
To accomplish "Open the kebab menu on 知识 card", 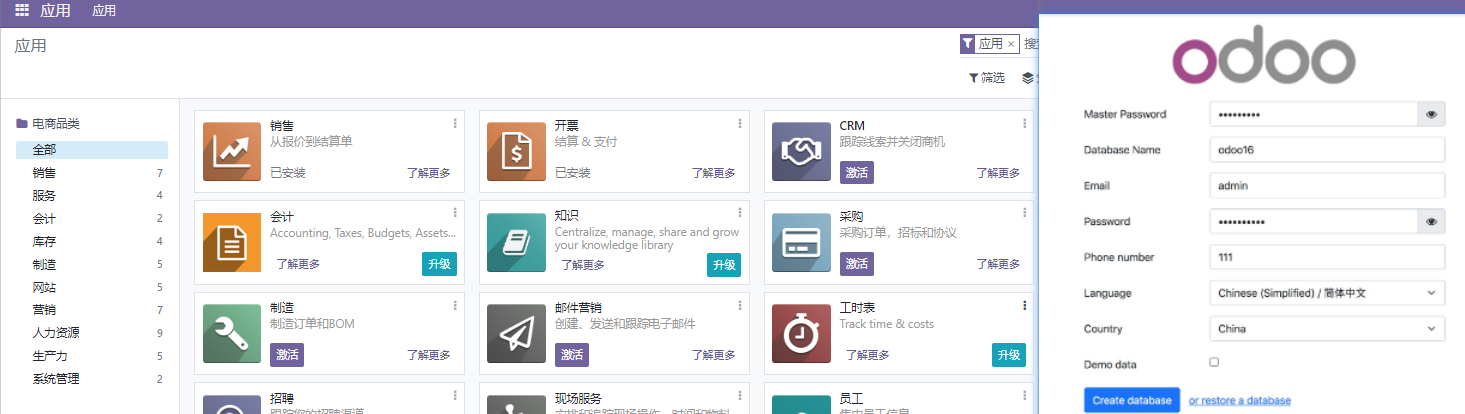I will pyautogui.click(x=740, y=213).
